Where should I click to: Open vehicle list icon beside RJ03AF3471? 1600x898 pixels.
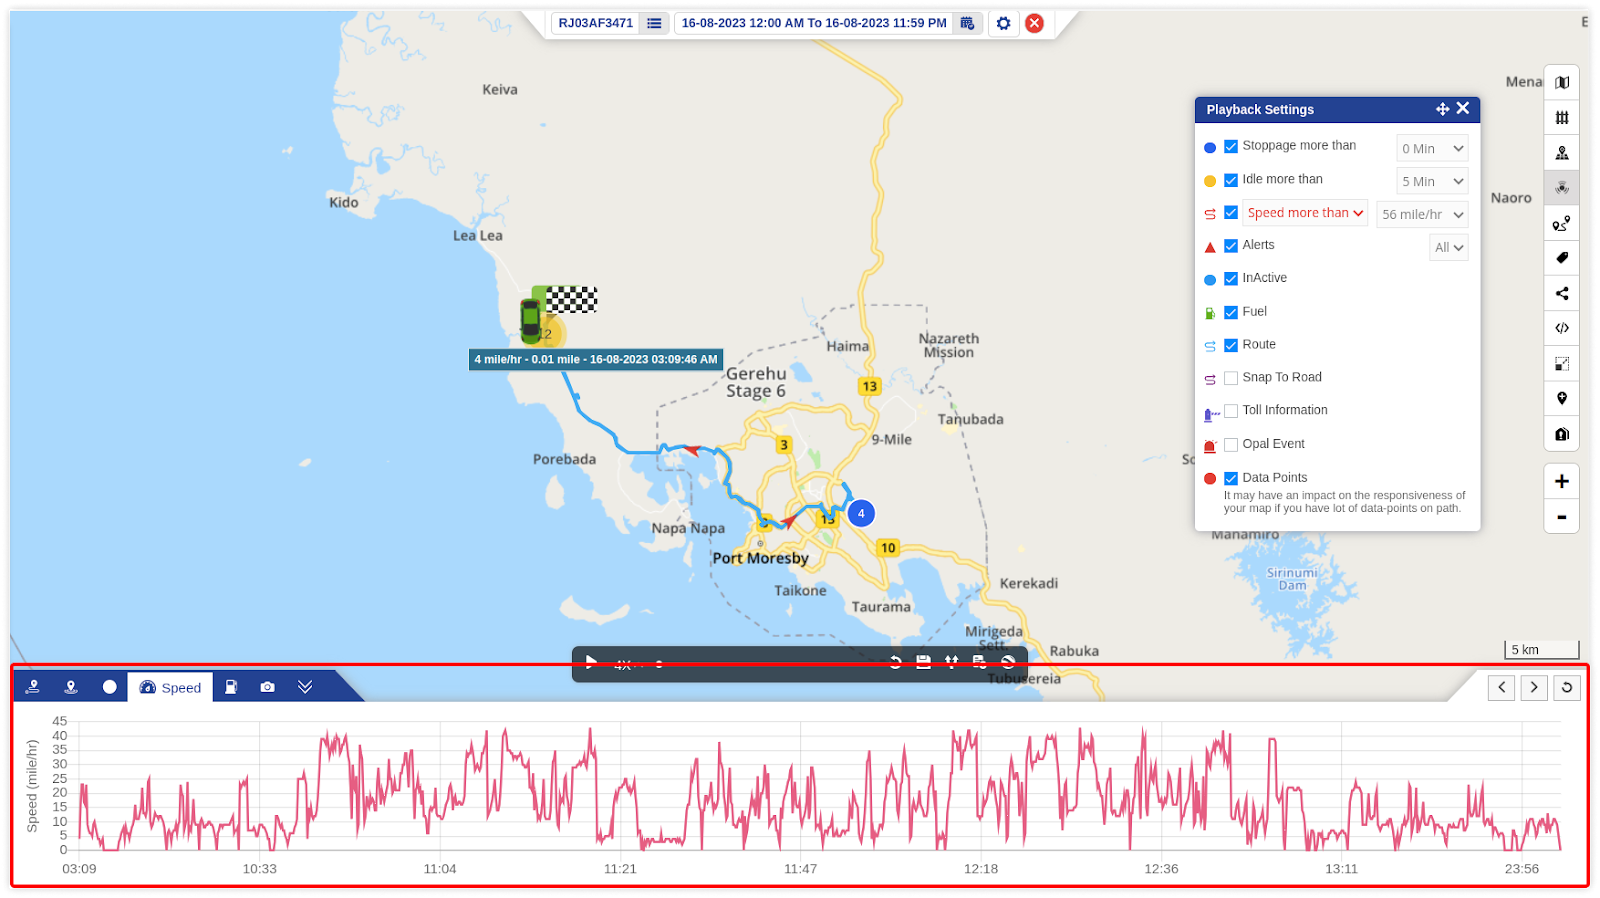pyautogui.click(x=654, y=23)
